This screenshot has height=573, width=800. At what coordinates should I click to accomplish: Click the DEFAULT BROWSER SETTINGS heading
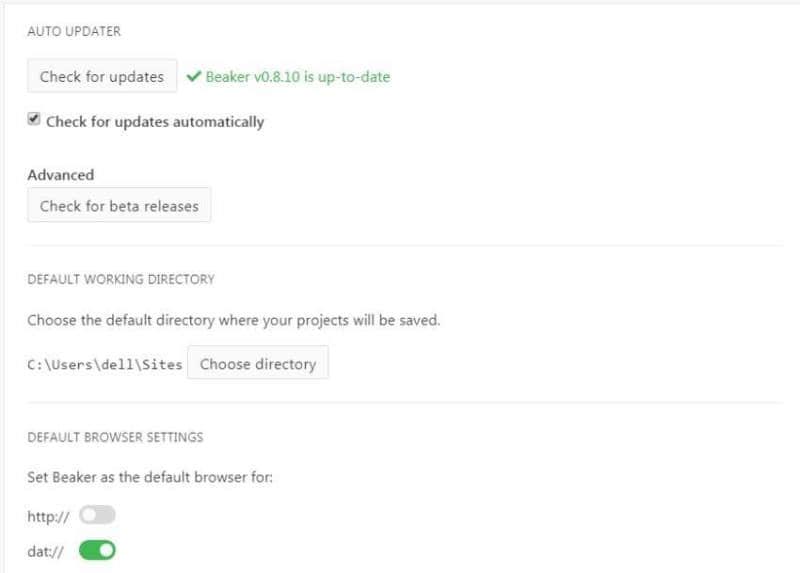click(x=115, y=437)
